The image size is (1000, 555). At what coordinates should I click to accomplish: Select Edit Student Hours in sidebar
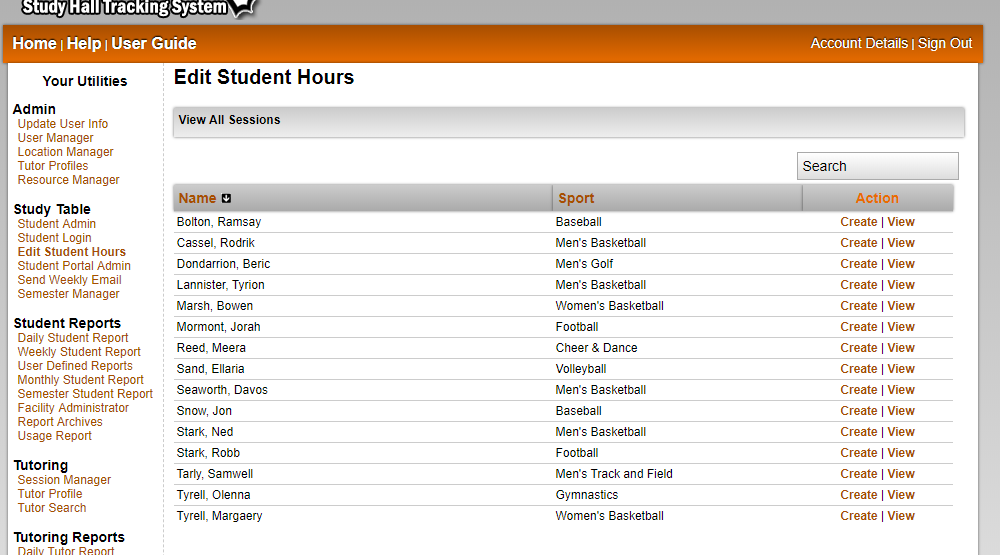(71, 252)
